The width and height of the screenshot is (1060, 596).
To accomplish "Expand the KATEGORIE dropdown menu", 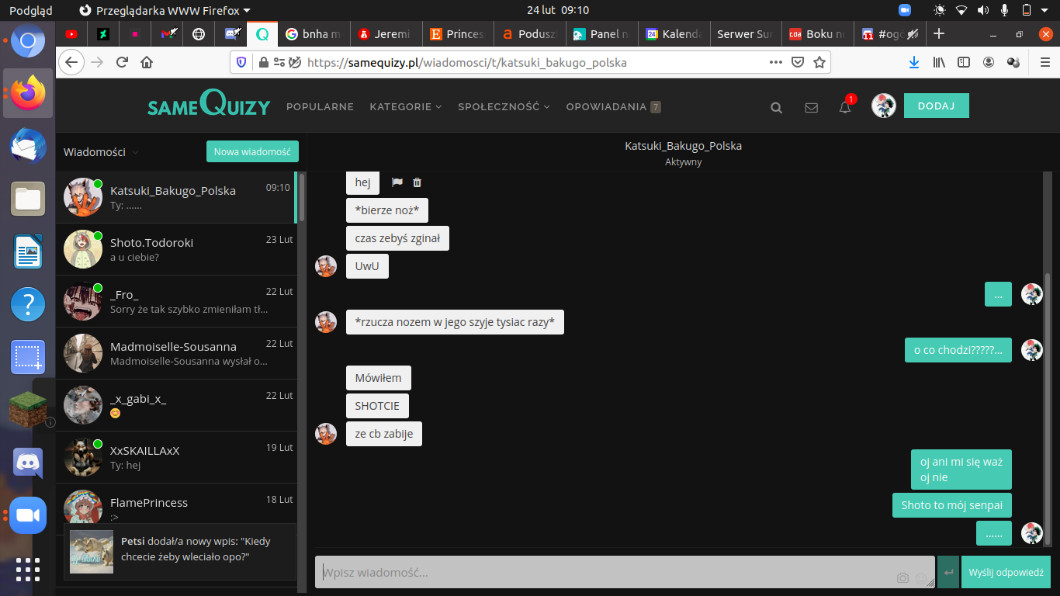I will click(405, 107).
